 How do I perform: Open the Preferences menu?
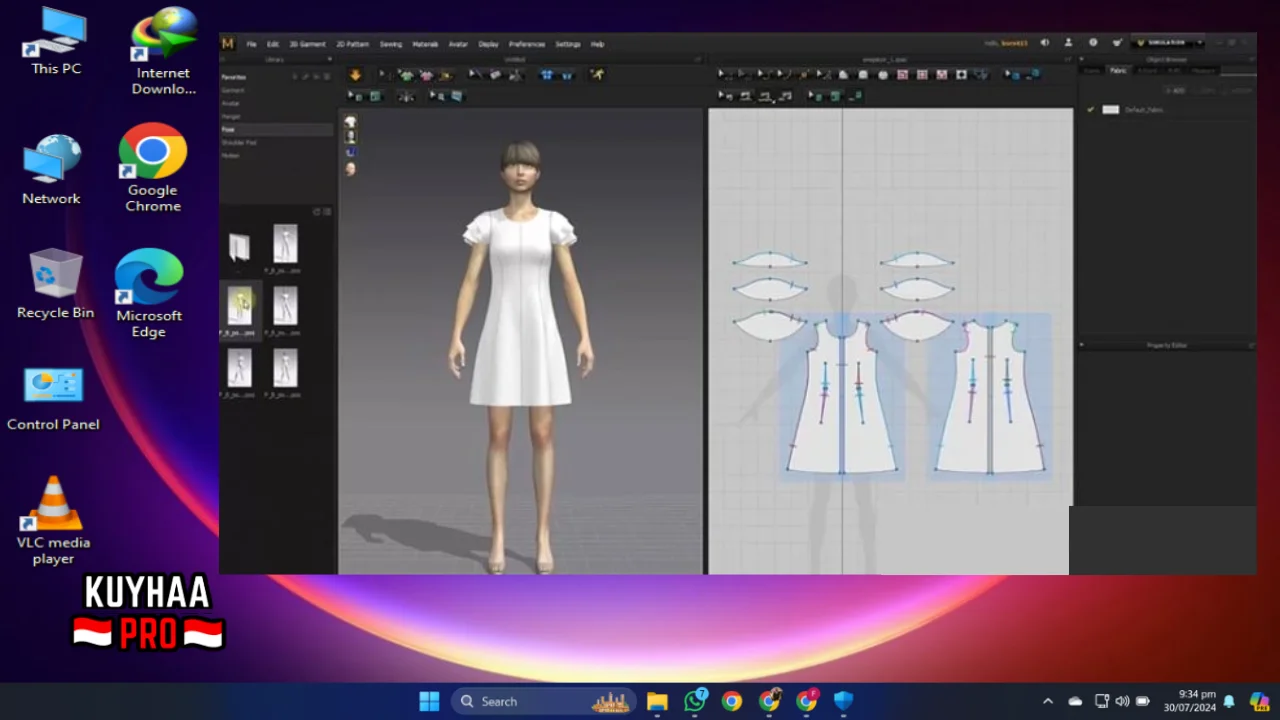[527, 44]
